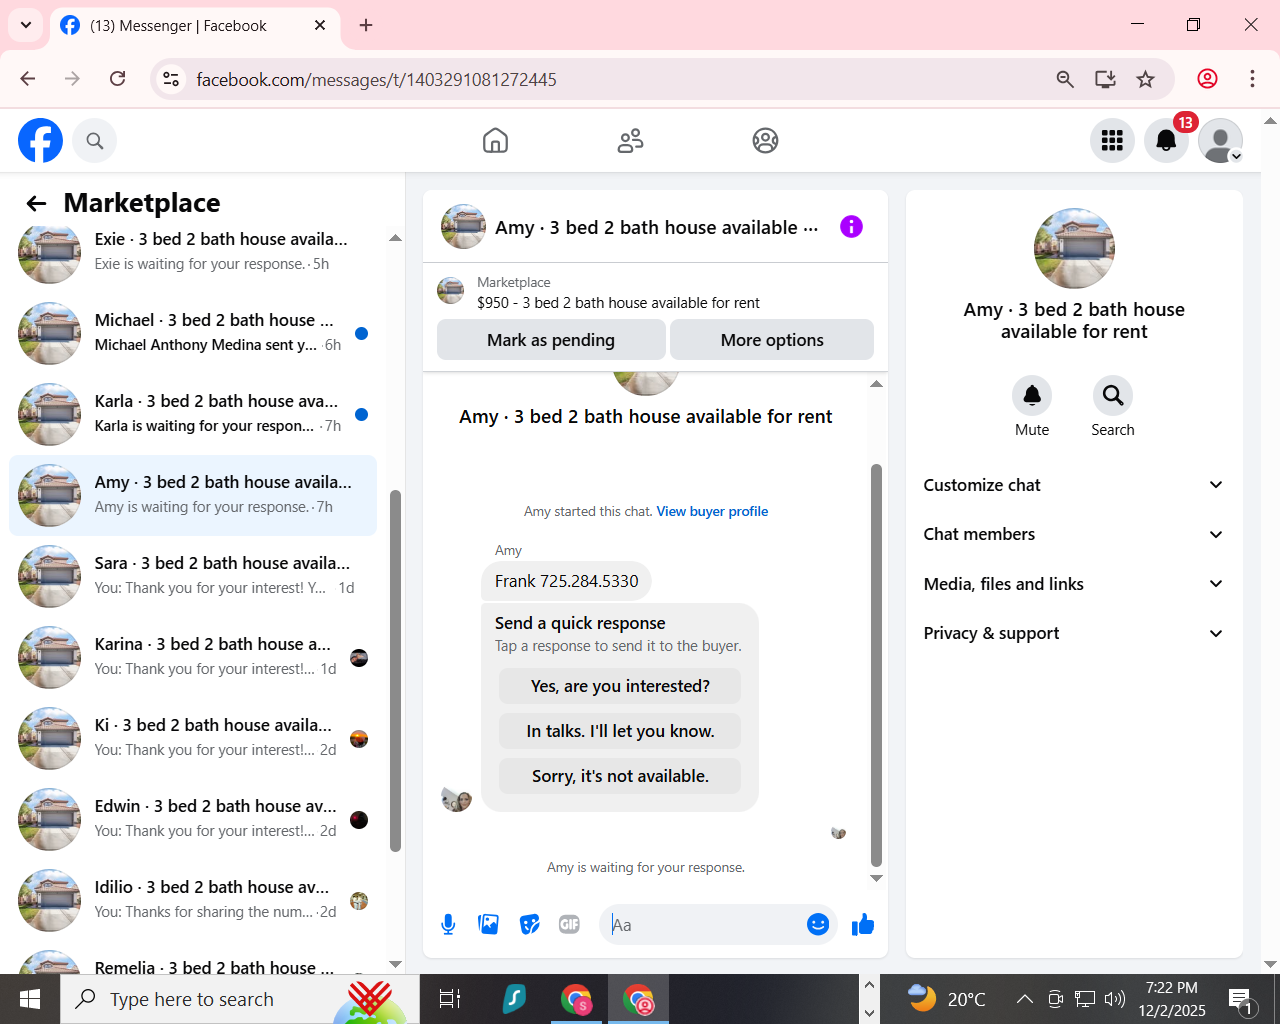
Task: Open the Facebook menu grid icon
Action: click(1112, 141)
